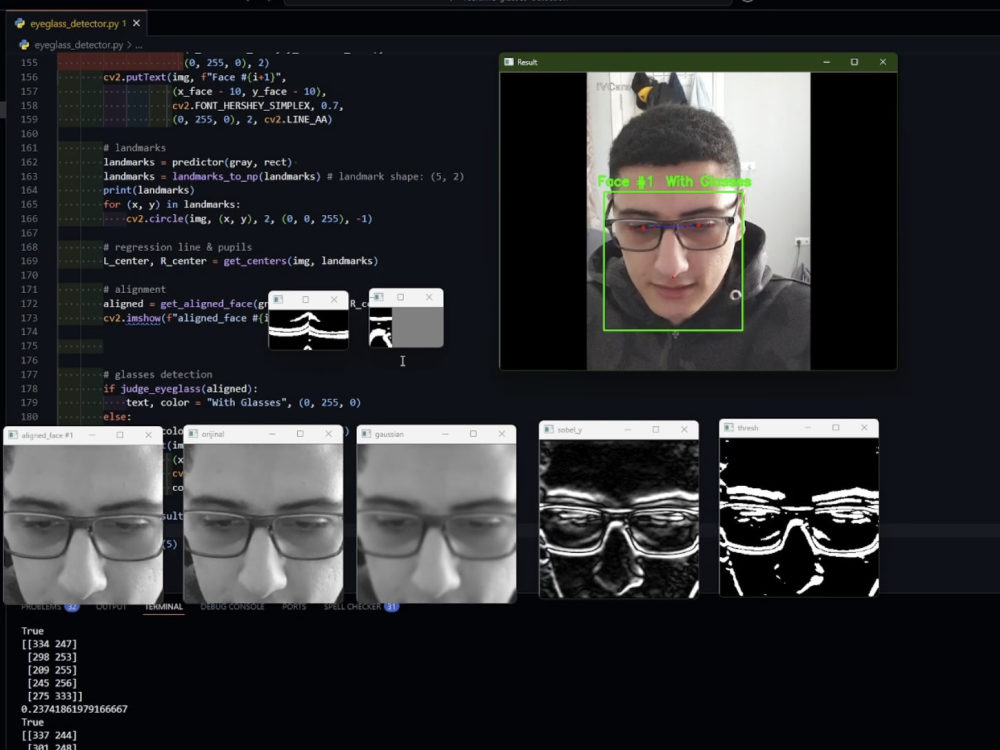1000x750 pixels.
Task: Click the Result window app icon
Action: click(x=508, y=62)
